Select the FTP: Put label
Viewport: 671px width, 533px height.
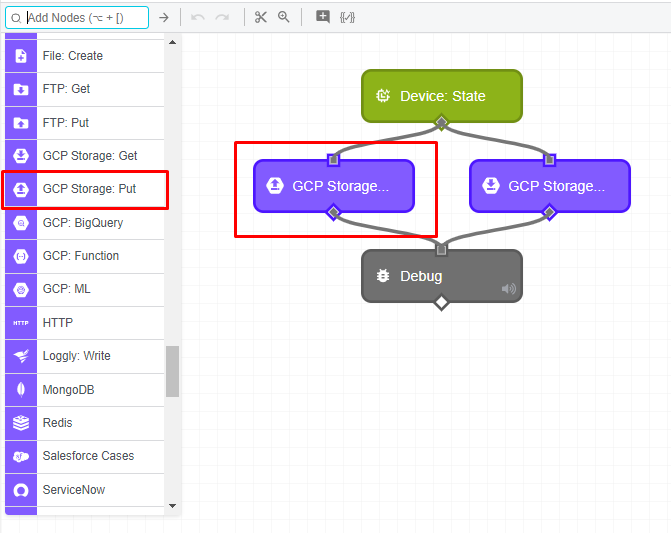(x=66, y=123)
